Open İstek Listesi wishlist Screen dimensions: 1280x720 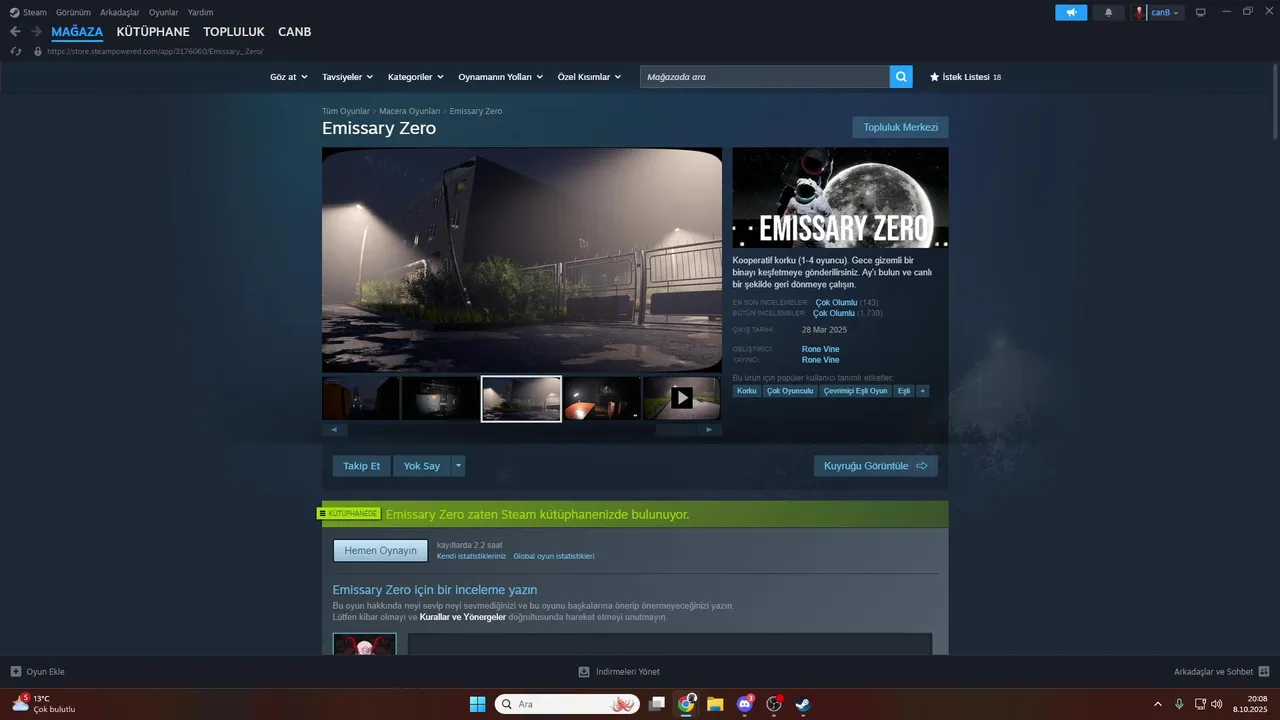965,77
